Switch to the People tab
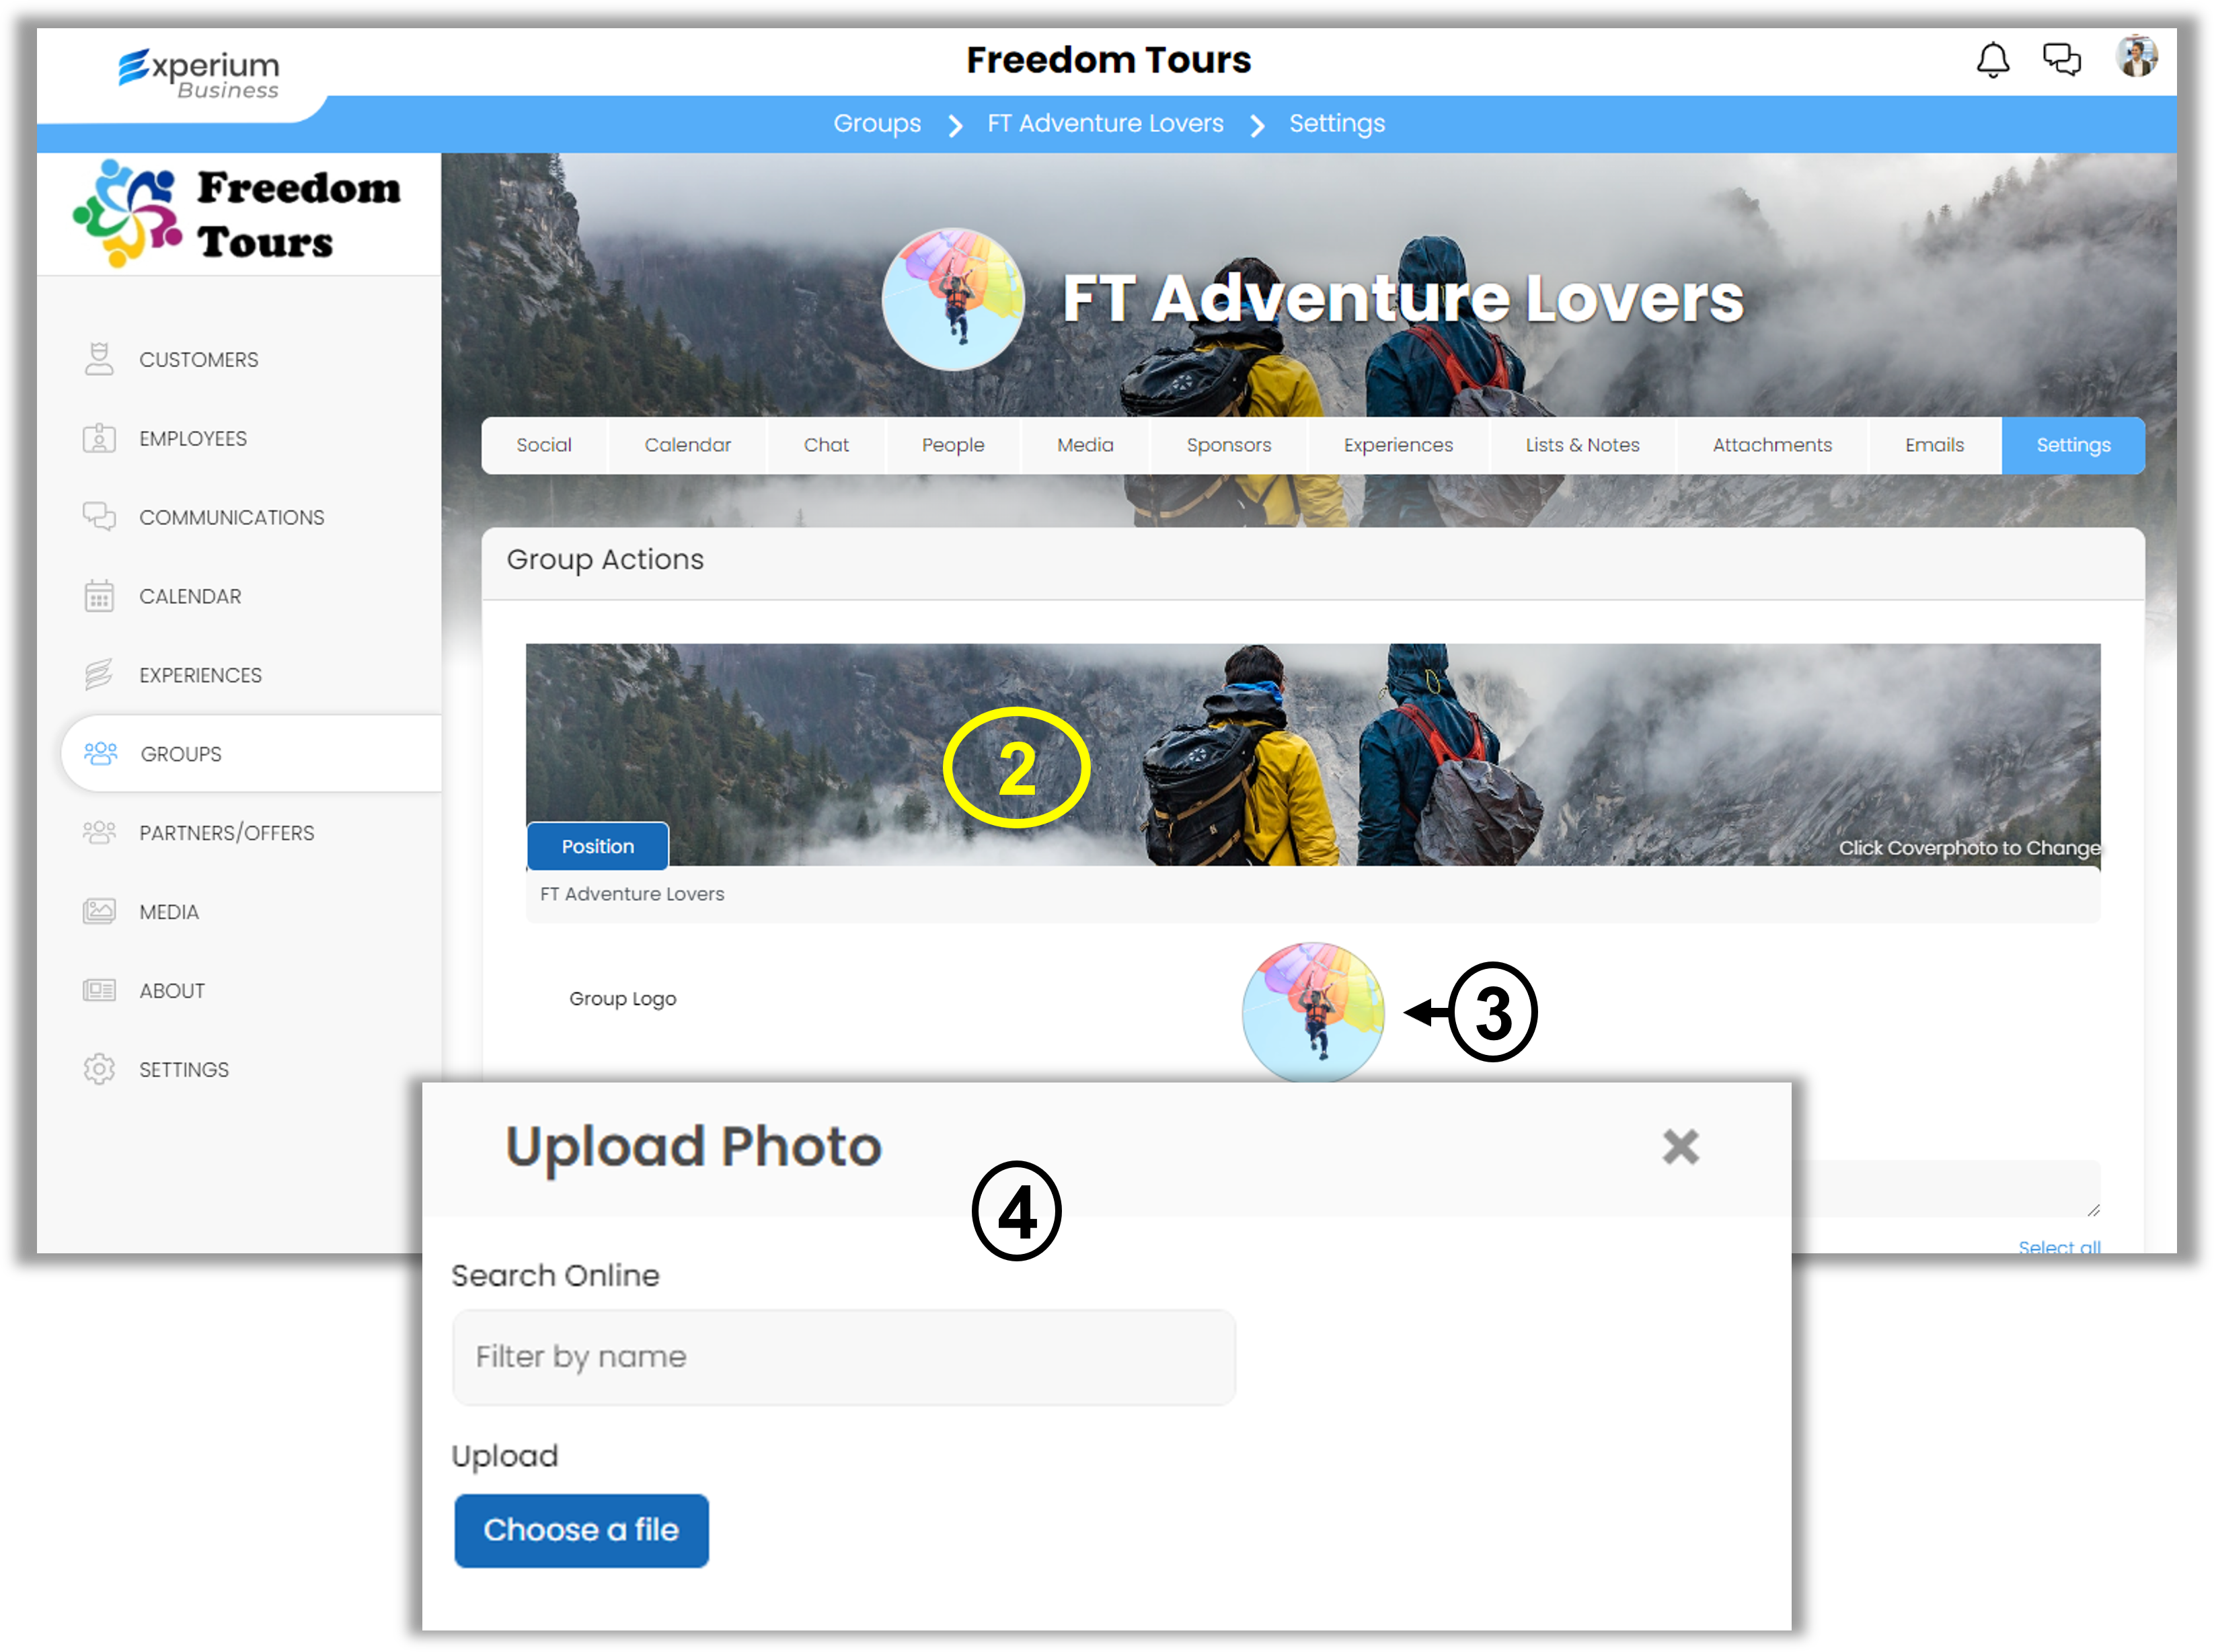Viewport: 2214px width, 1652px height. point(952,445)
